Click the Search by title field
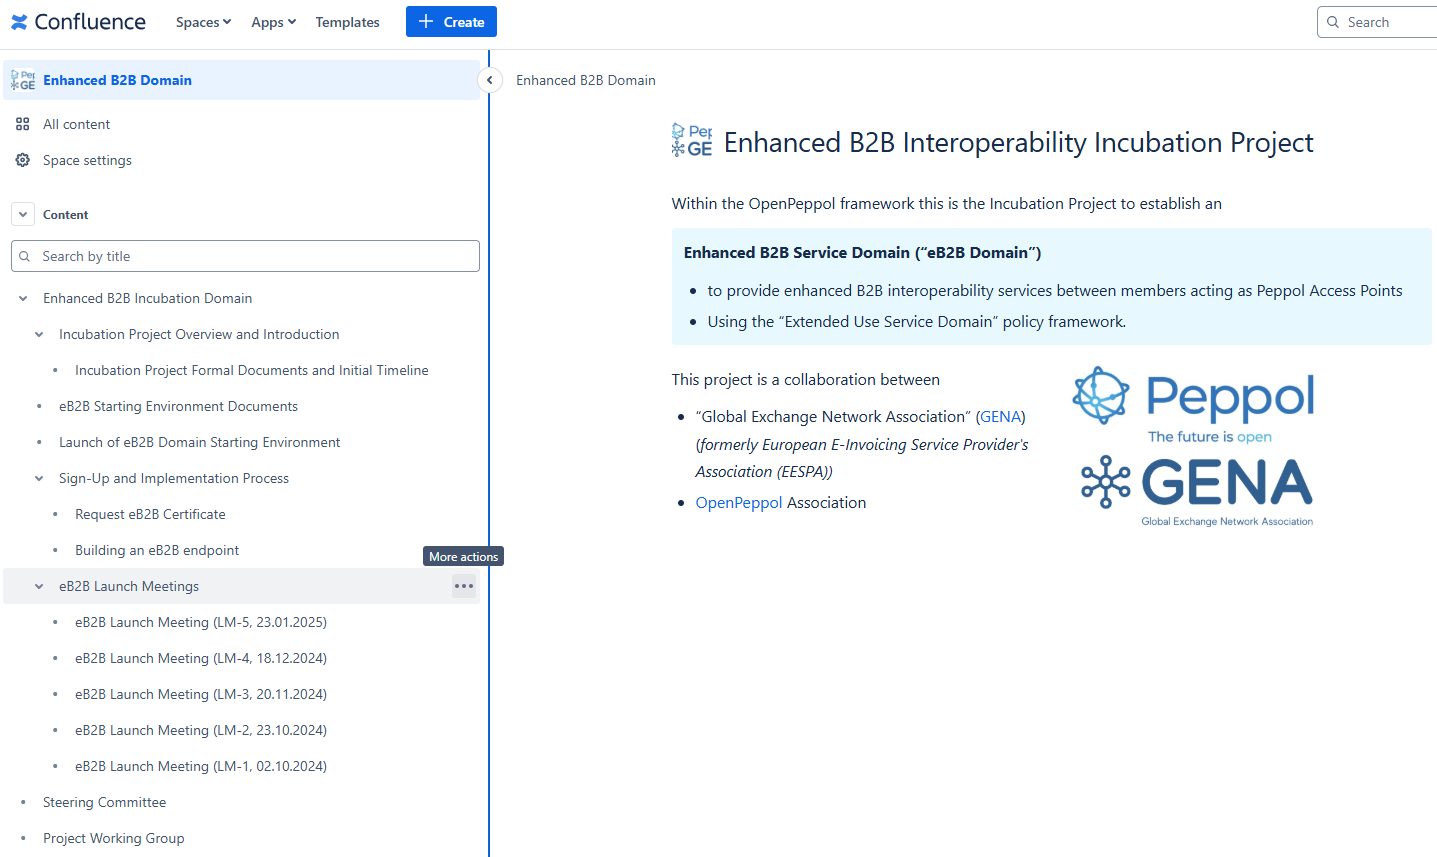1437x857 pixels. tap(245, 256)
